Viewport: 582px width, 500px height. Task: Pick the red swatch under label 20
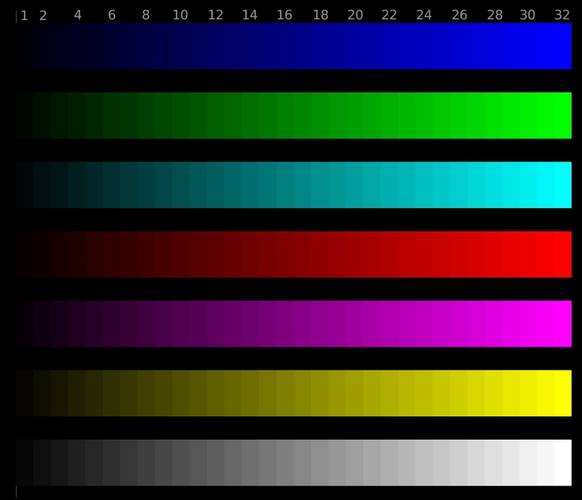(x=354, y=254)
